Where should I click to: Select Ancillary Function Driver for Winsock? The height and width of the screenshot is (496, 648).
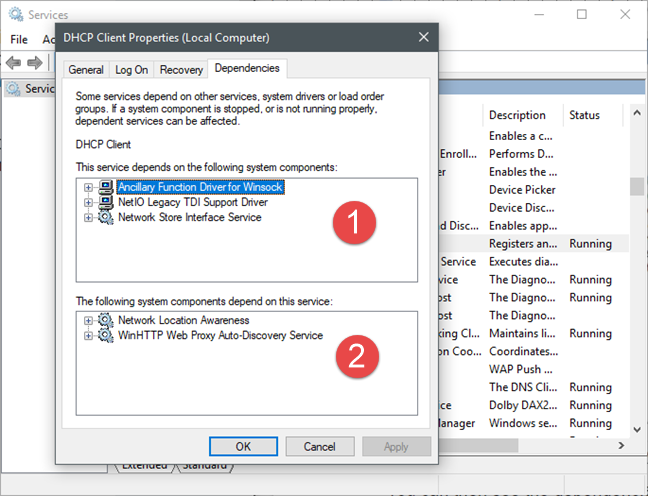click(200, 187)
